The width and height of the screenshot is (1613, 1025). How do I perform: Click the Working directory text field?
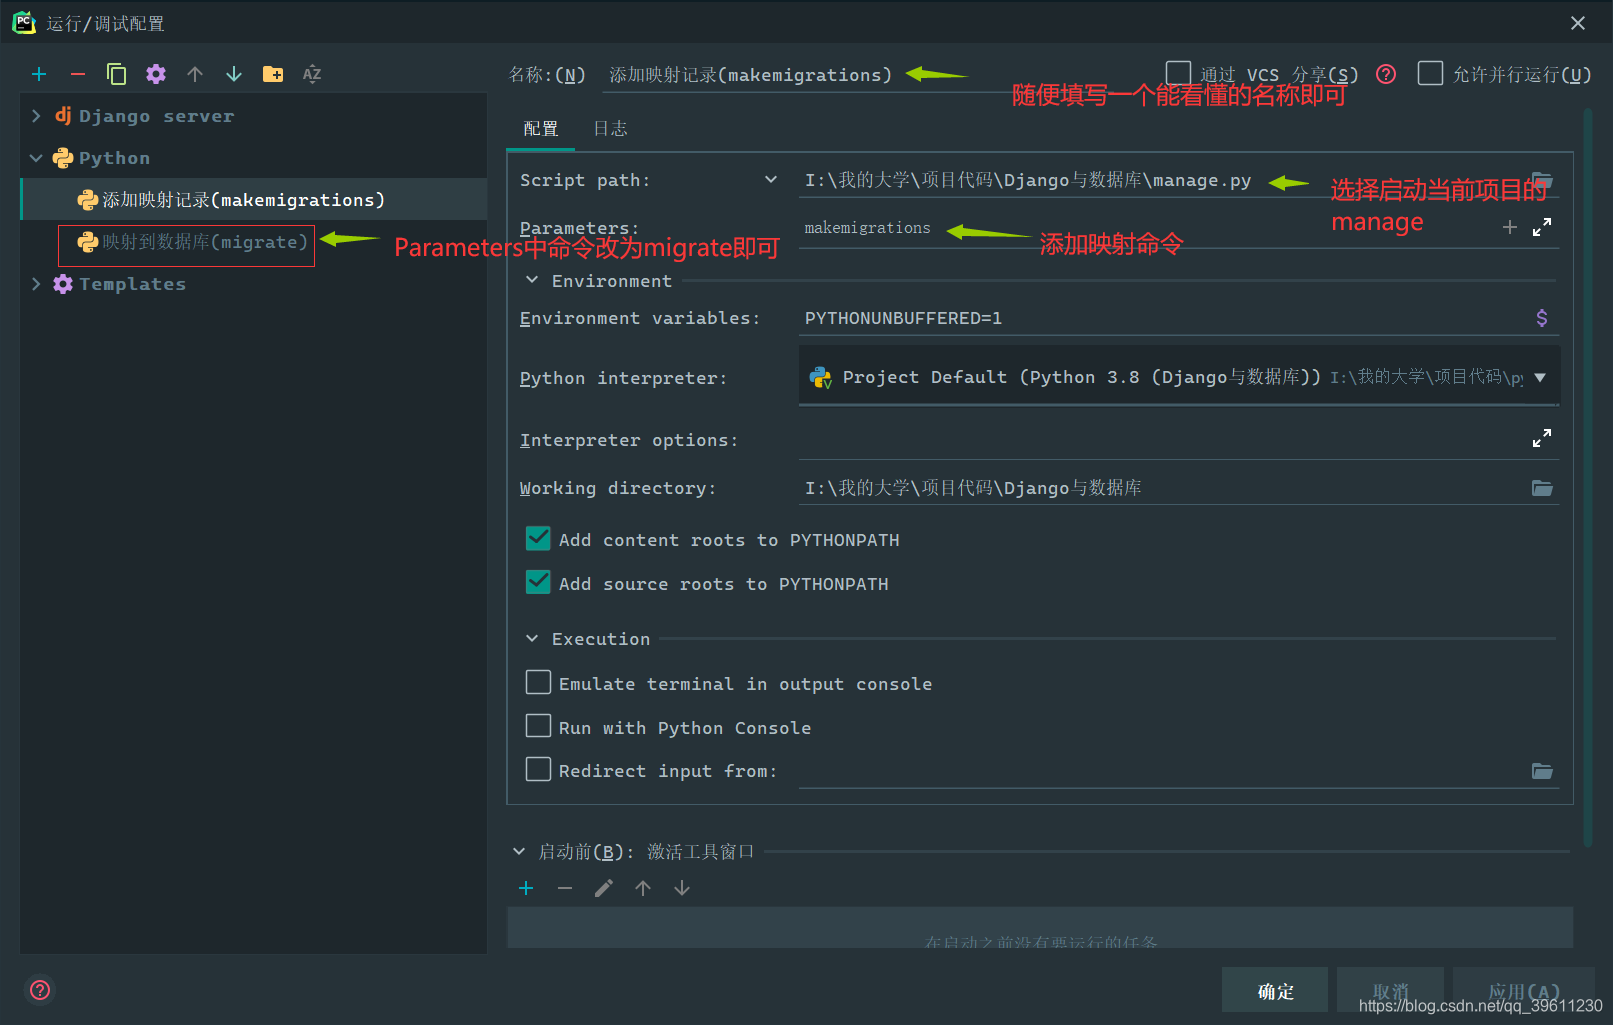point(1163,488)
